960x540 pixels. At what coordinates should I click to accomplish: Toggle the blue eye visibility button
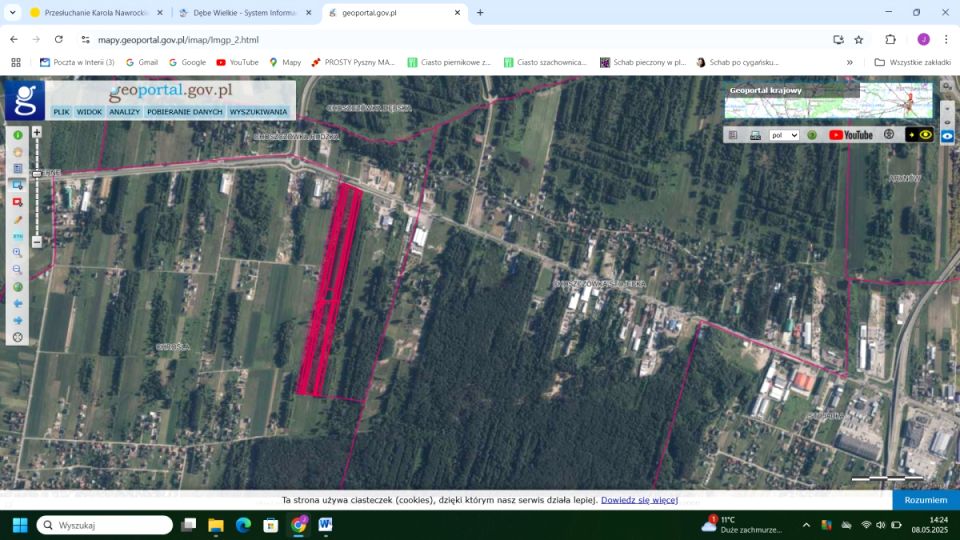click(947, 136)
